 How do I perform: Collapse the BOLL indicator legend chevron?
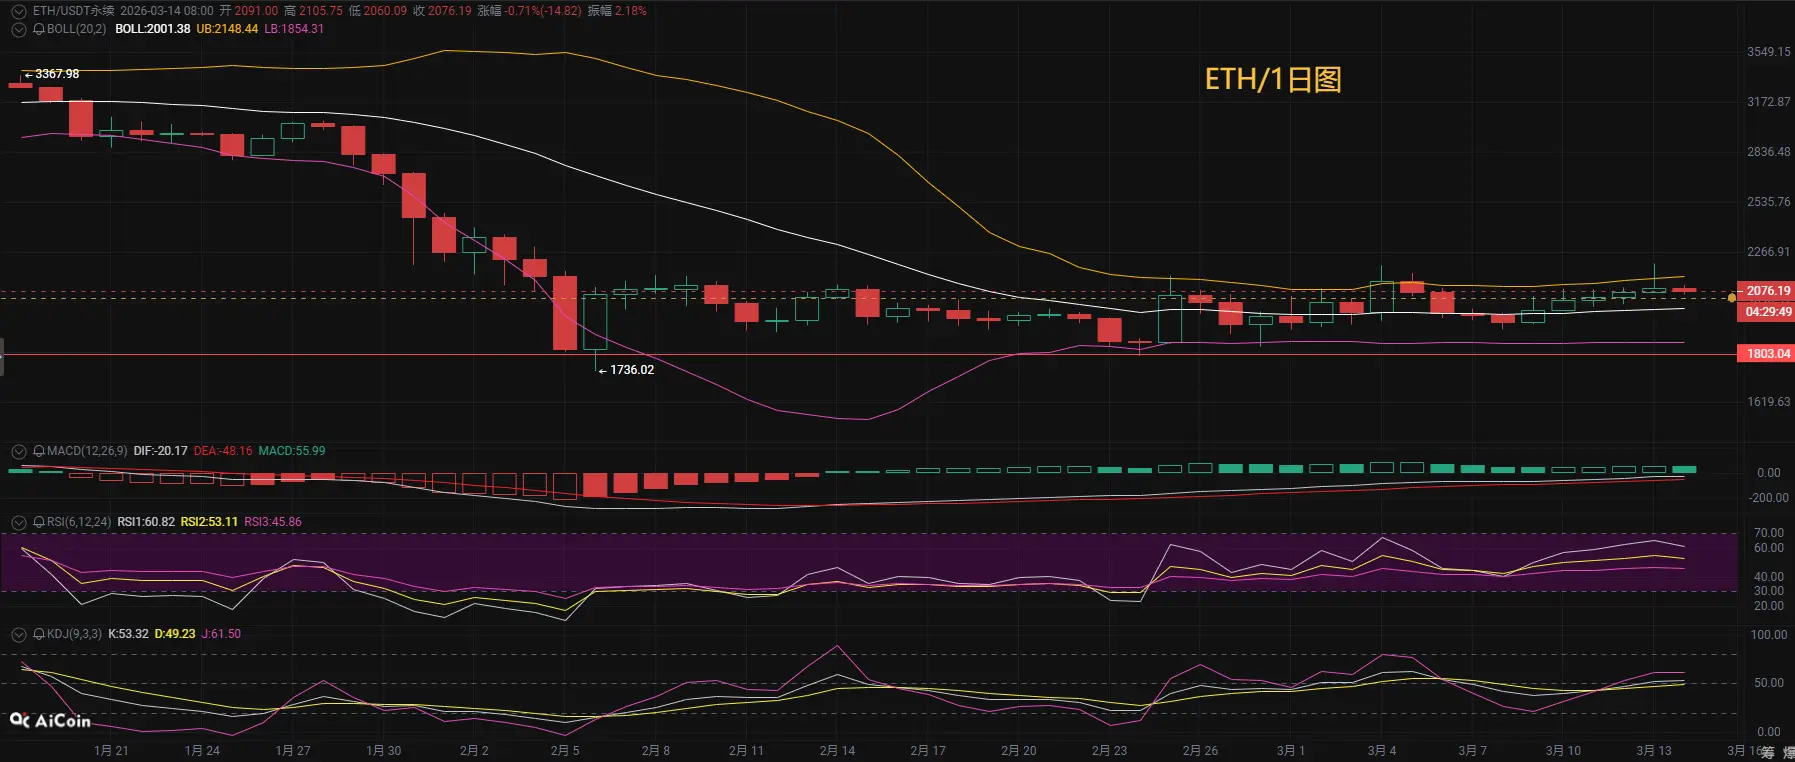pyautogui.click(x=18, y=29)
